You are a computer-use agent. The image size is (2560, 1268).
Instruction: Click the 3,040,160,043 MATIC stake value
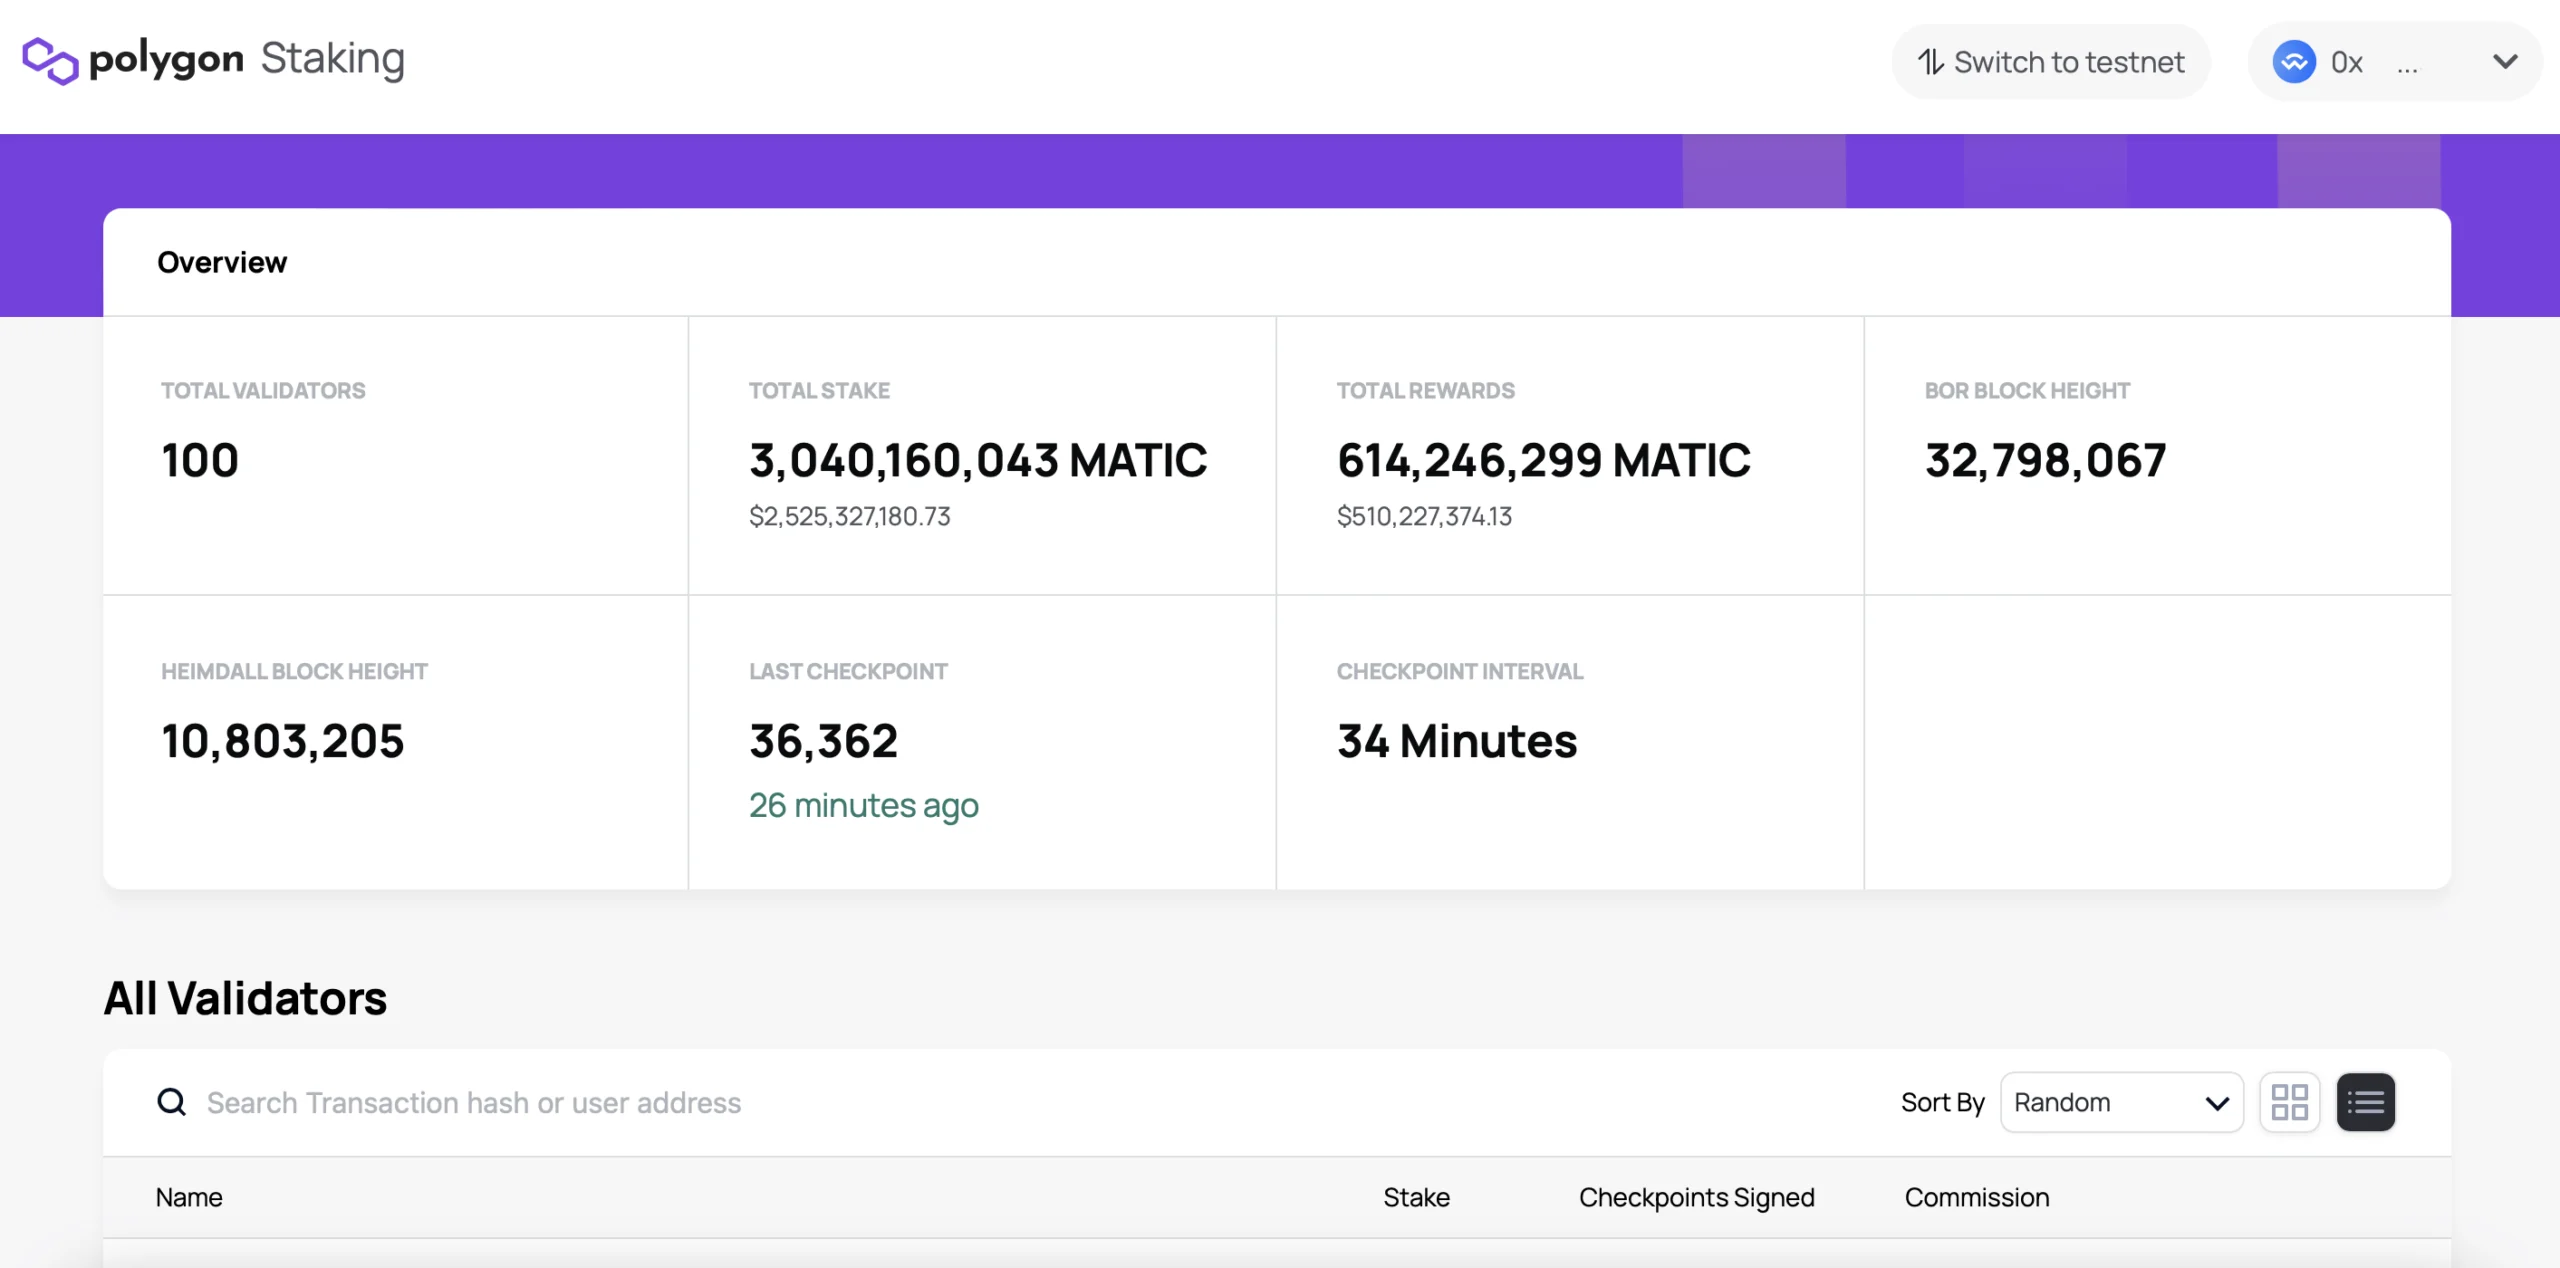(978, 460)
